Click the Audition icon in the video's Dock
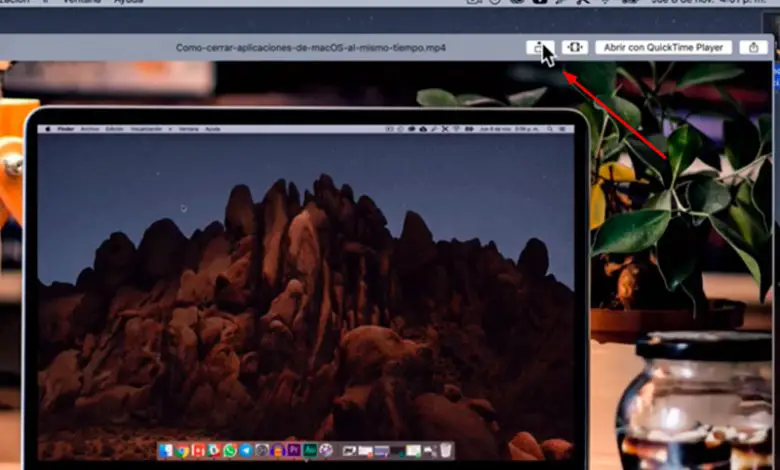The height and width of the screenshot is (470, 780). point(310,450)
